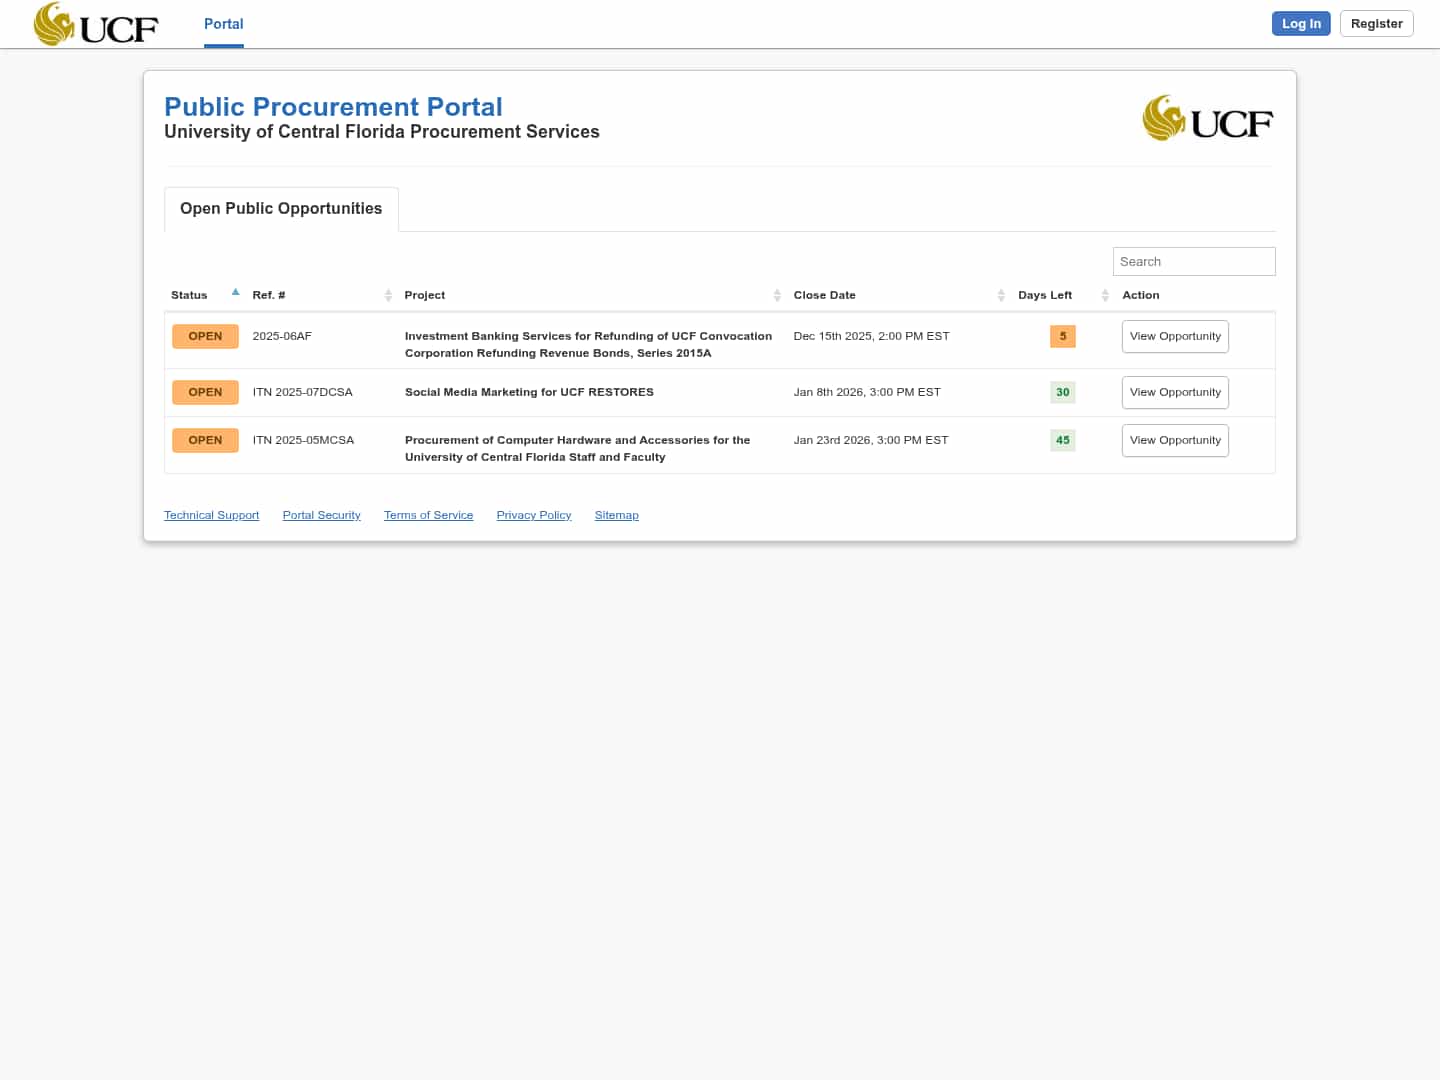Select the Open Public Opportunities tab
Screen dimensions: 1440x1080
pyautogui.click(x=281, y=208)
